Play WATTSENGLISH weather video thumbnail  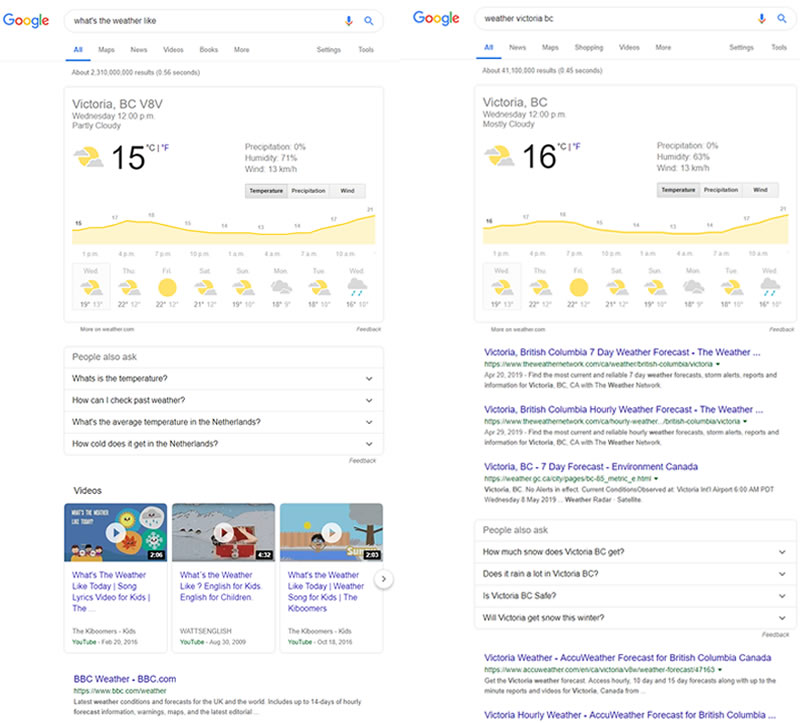tap(223, 533)
